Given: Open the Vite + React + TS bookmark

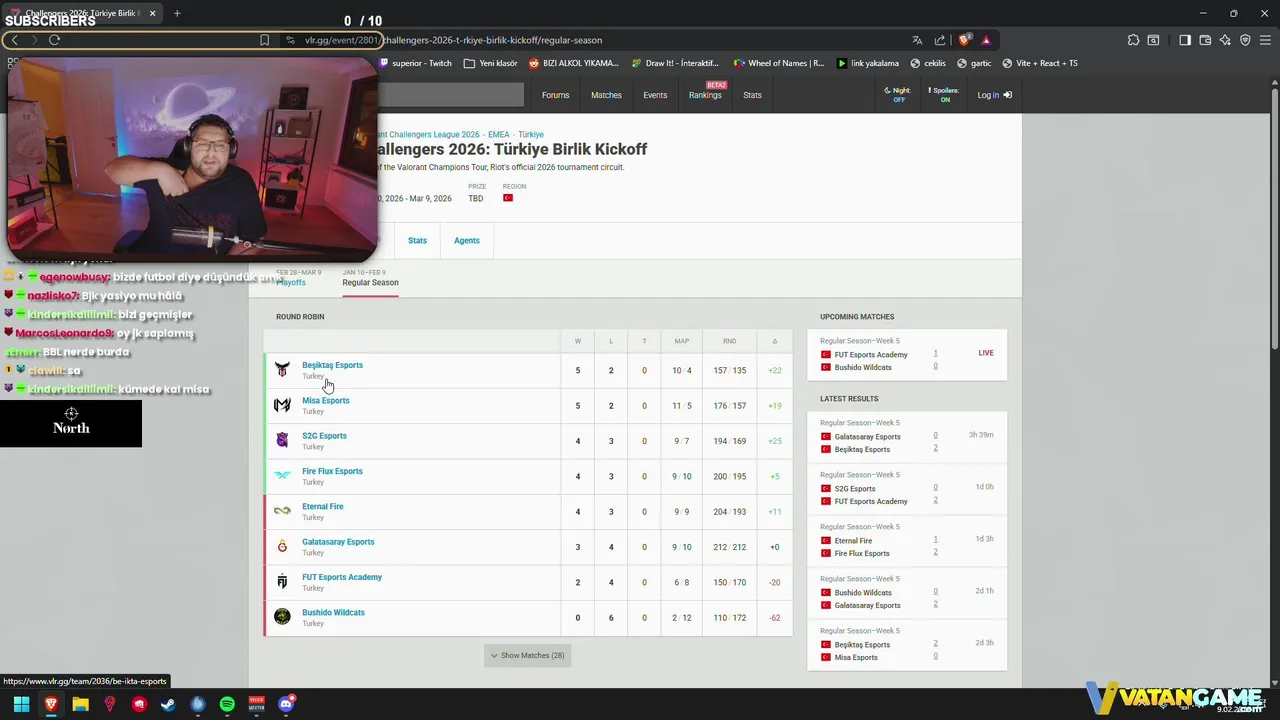Looking at the screenshot, I should pos(1040,63).
